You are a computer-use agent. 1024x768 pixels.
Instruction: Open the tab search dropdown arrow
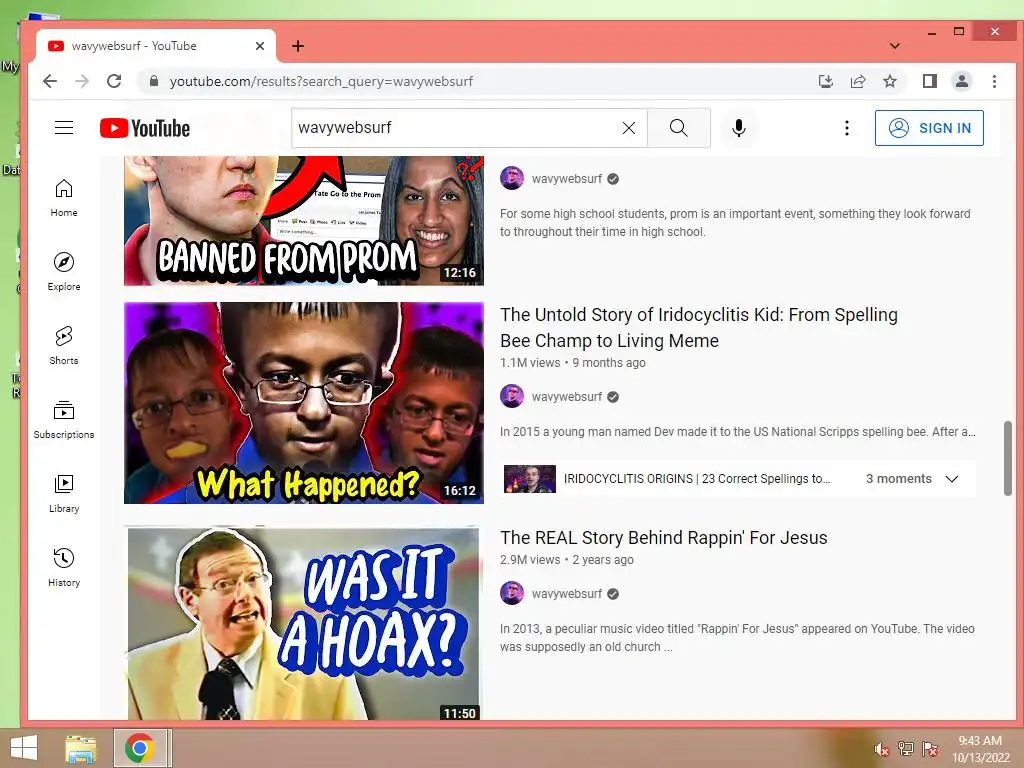895,46
